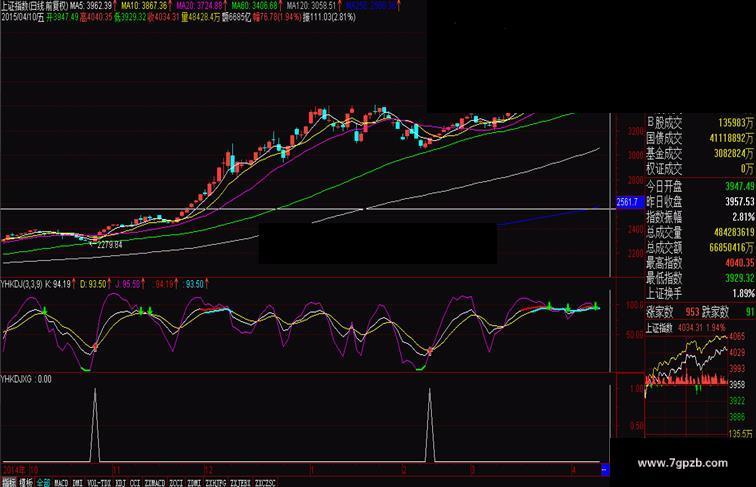Click the green KDJ buy arrow near October

click(x=45, y=311)
